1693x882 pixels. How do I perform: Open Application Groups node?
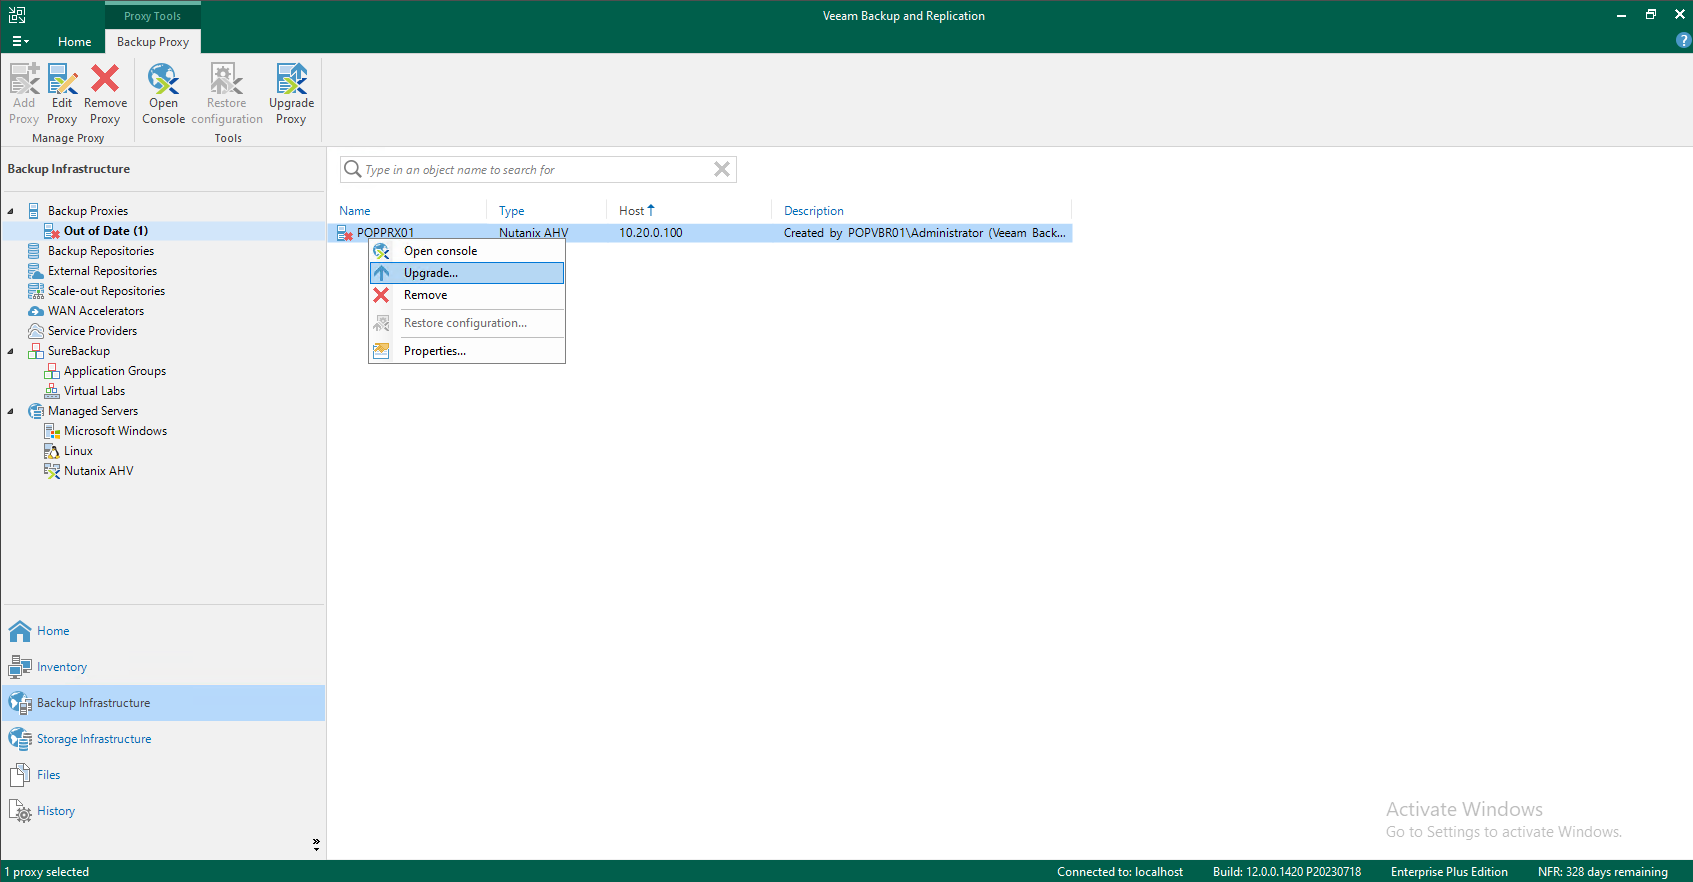point(115,371)
